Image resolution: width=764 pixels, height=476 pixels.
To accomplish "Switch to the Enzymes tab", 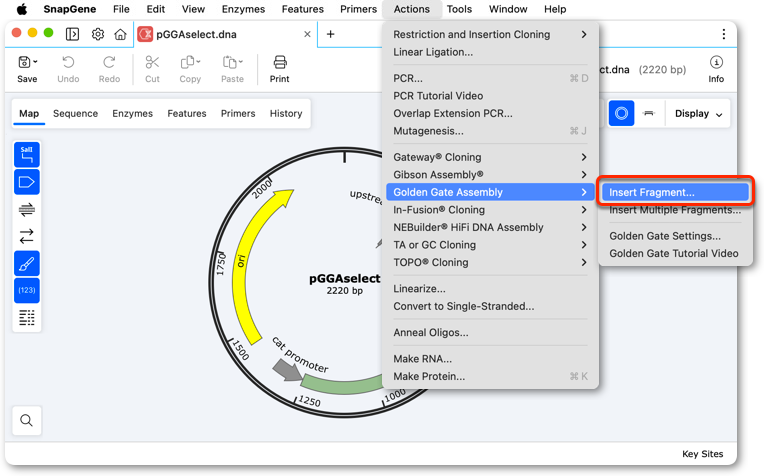I will [x=133, y=114].
